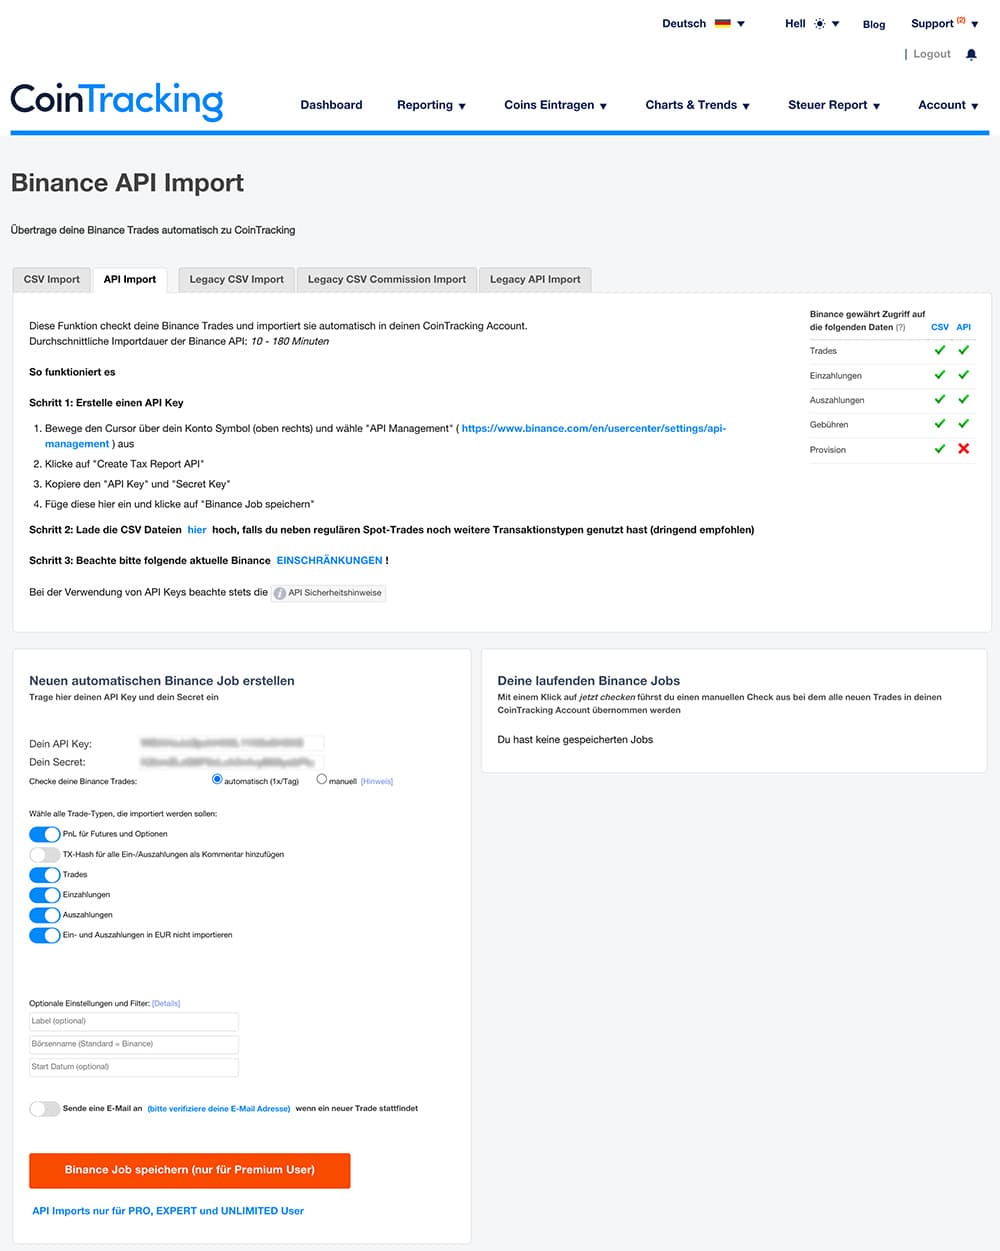Expand the Coins Eintragen menu

click(555, 105)
